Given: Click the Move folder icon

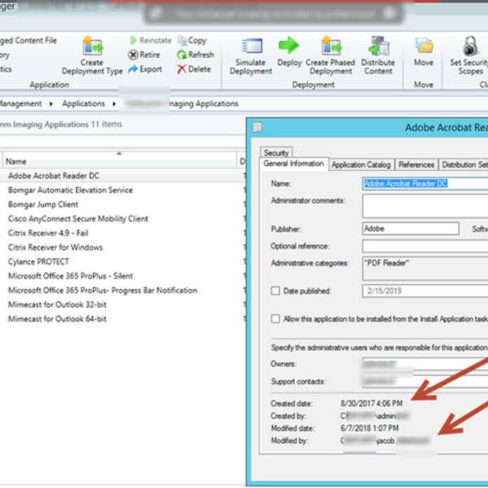Looking at the screenshot, I should pyautogui.click(x=424, y=46).
